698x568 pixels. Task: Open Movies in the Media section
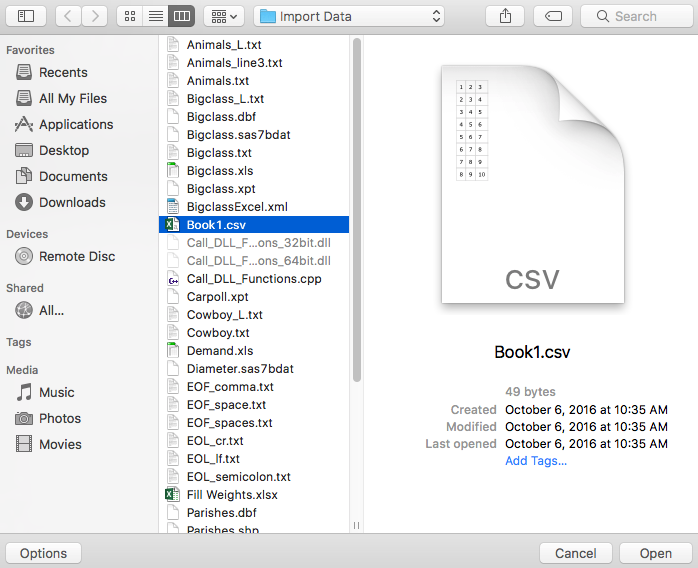pyautogui.click(x=49, y=444)
